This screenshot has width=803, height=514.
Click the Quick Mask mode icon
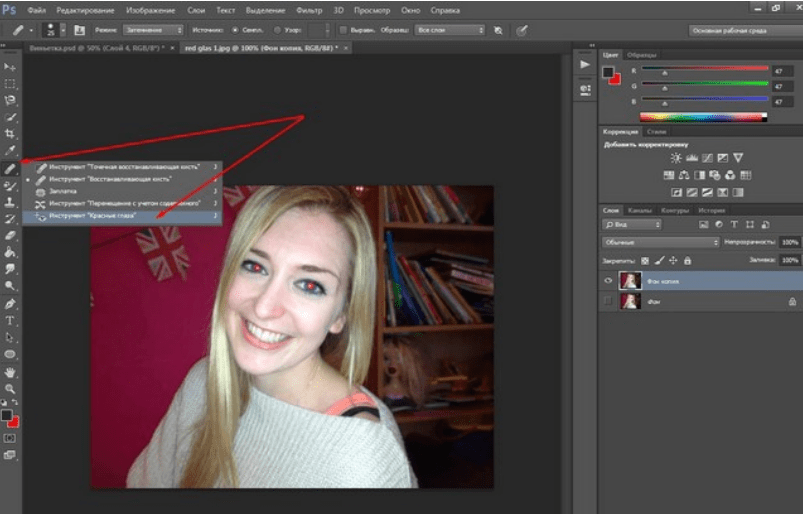[x=10, y=437]
